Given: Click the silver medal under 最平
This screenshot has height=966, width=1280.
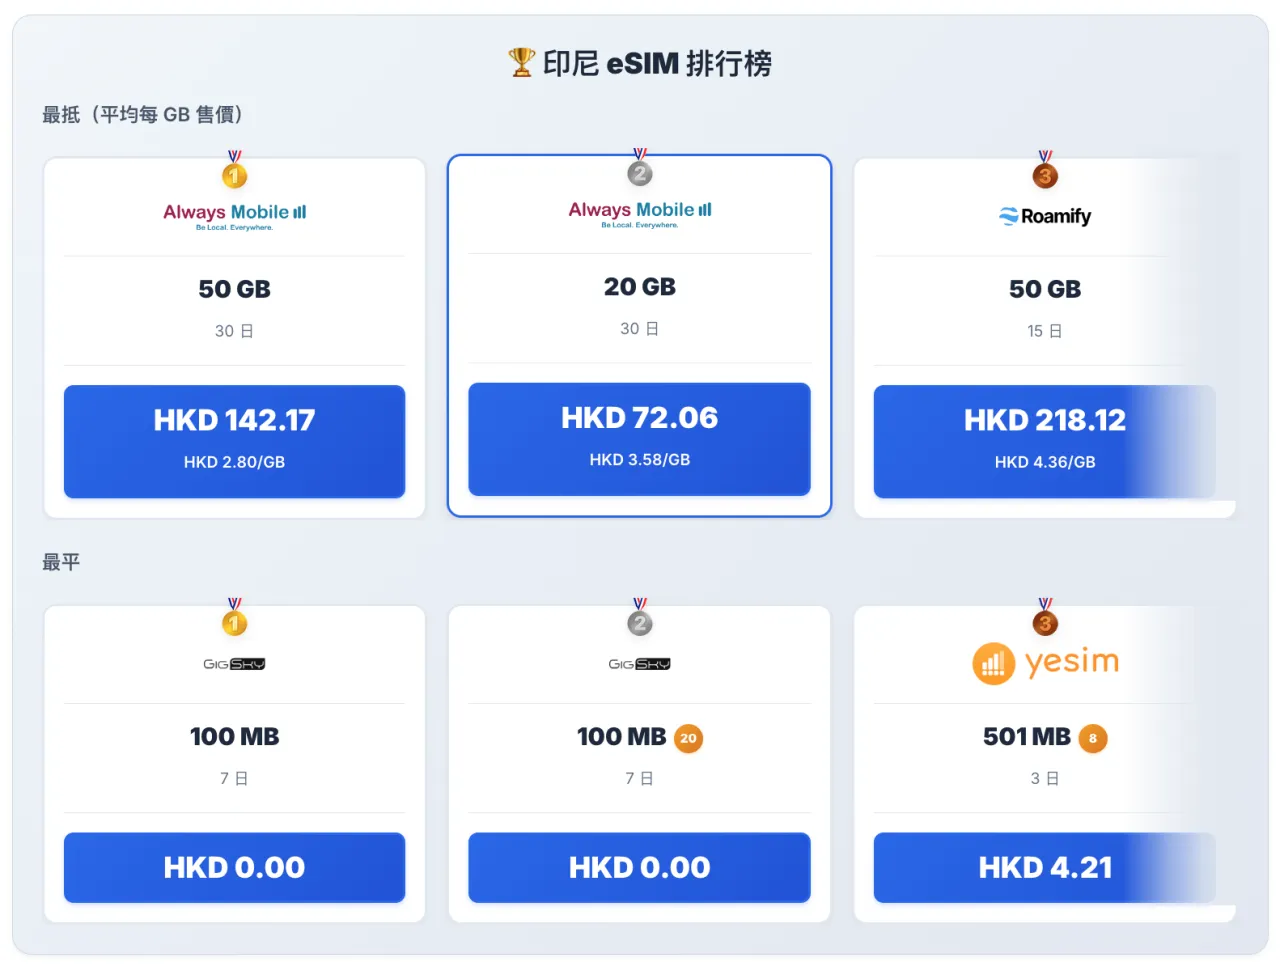Looking at the screenshot, I should pyautogui.click(x=640, y=621).
